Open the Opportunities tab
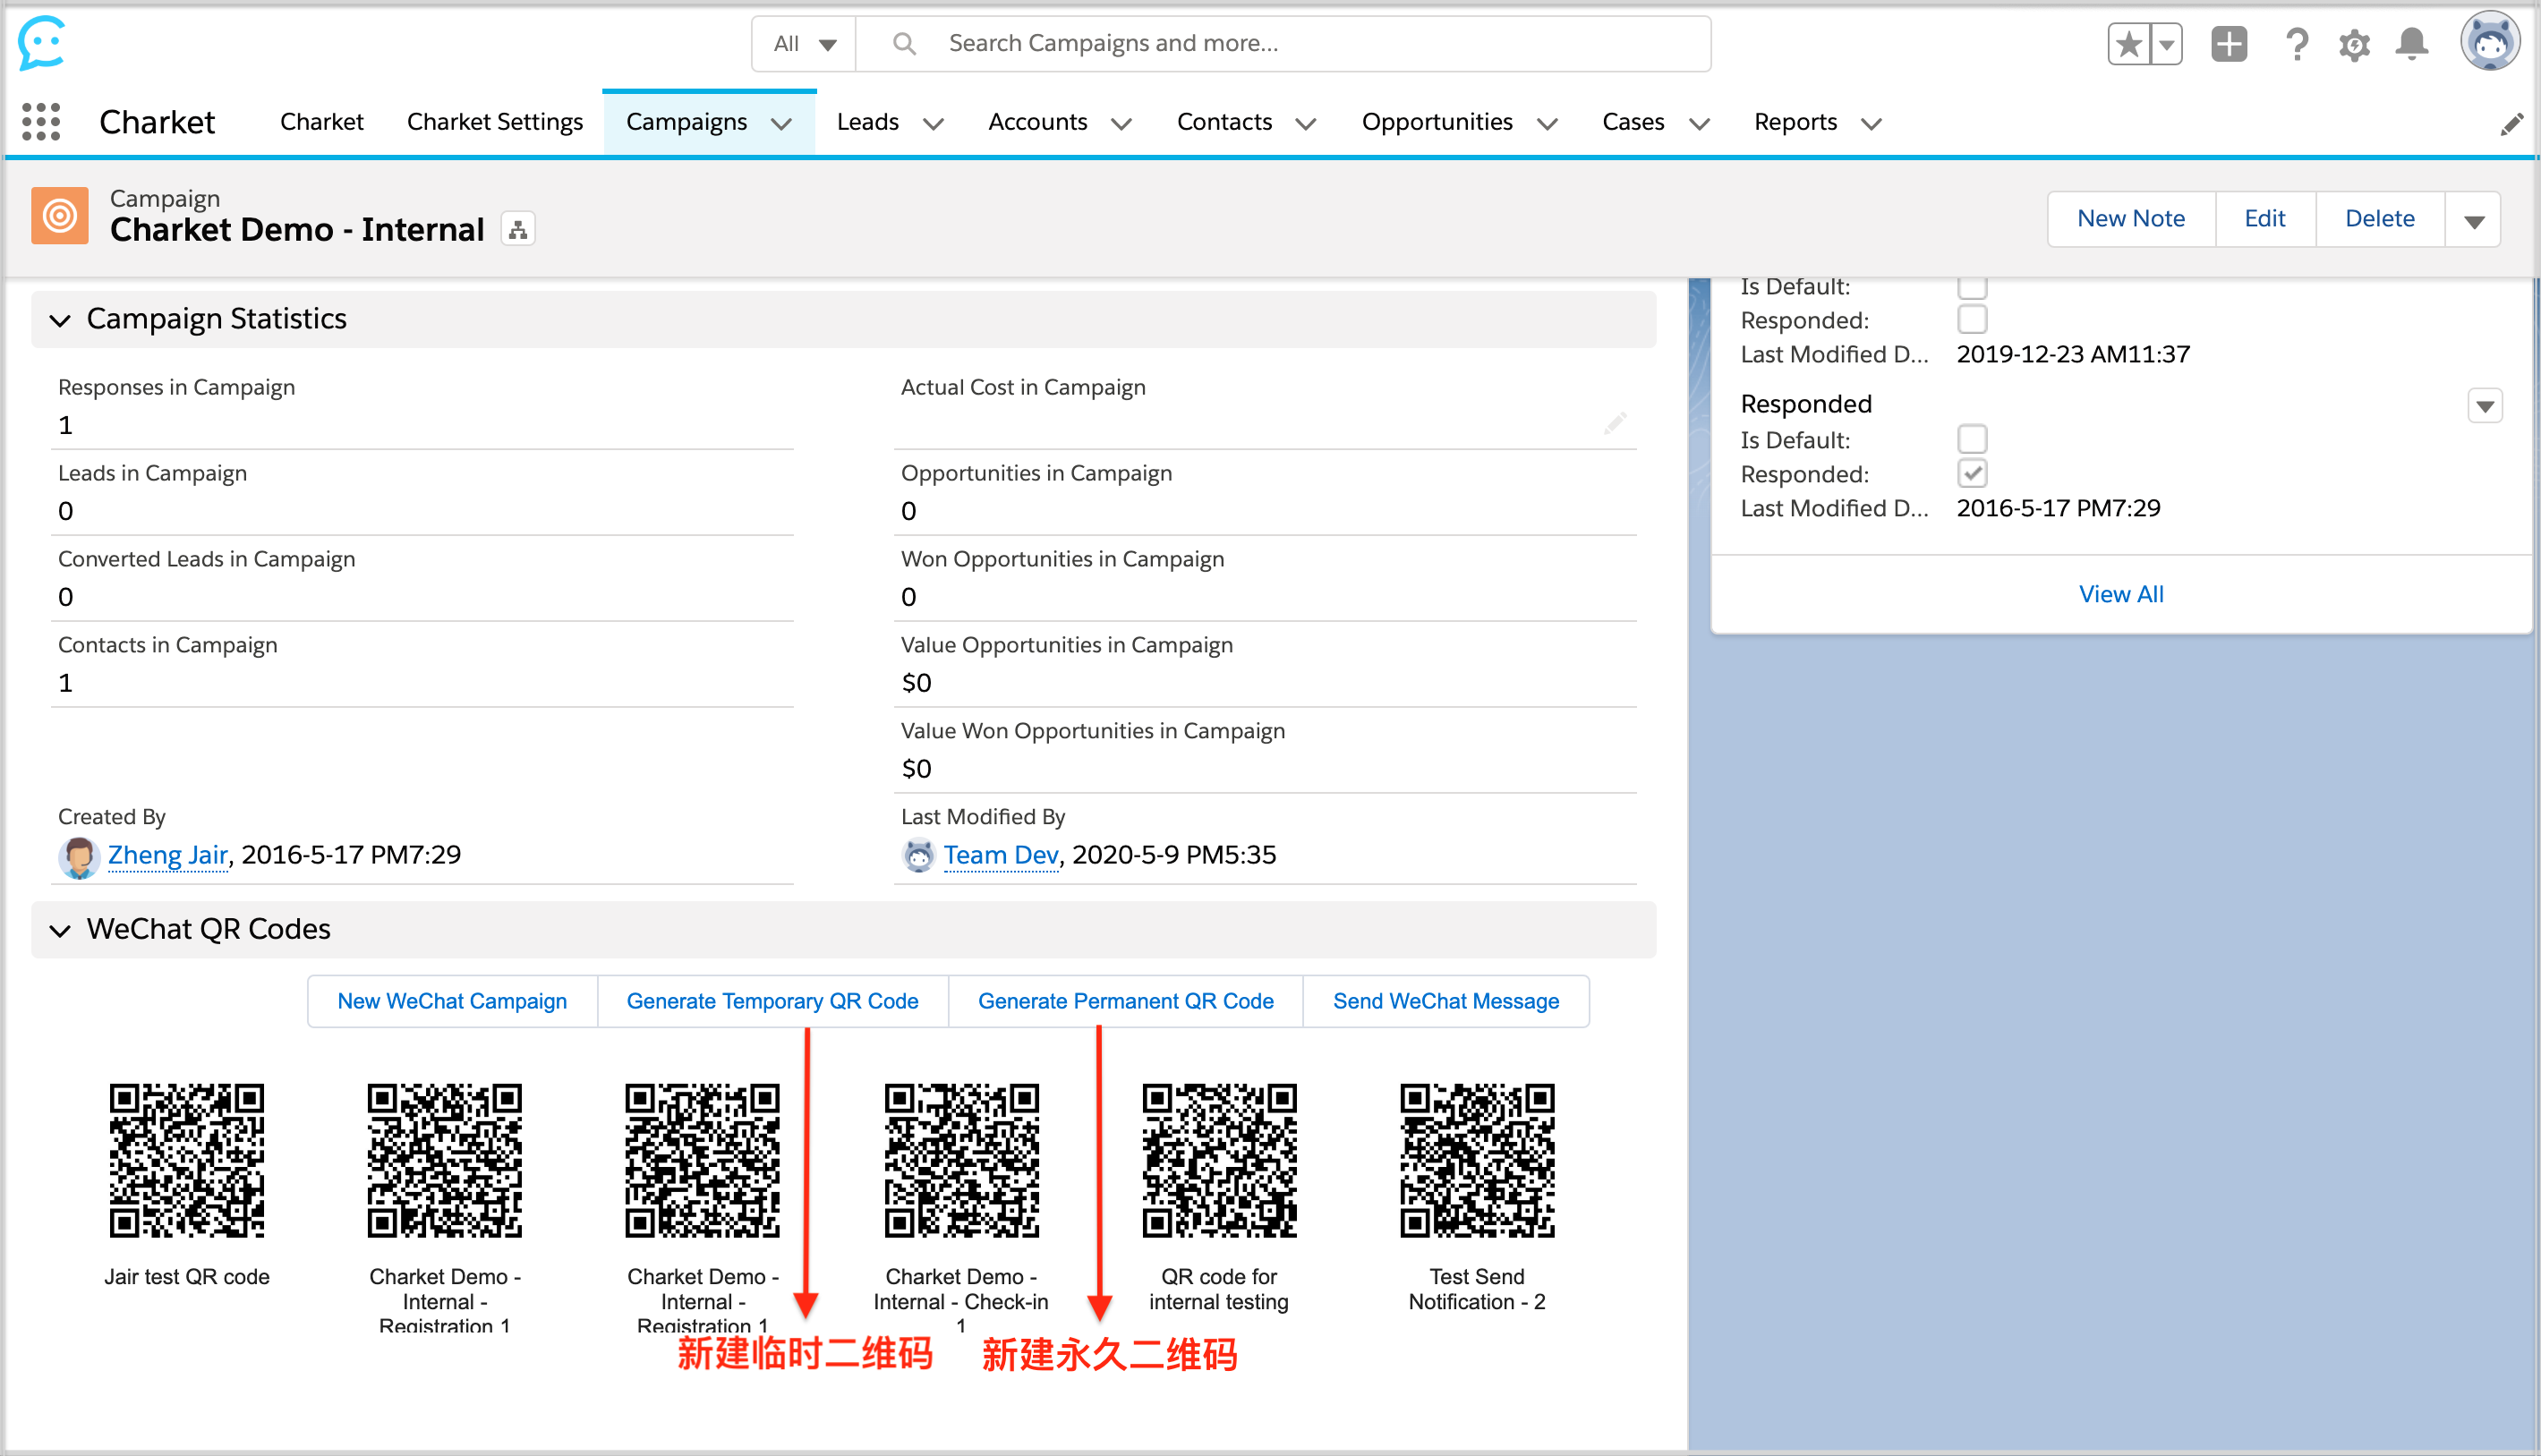This screenshot has height=1456, width=2541. pyautogui.click(x=1437, y=122)
